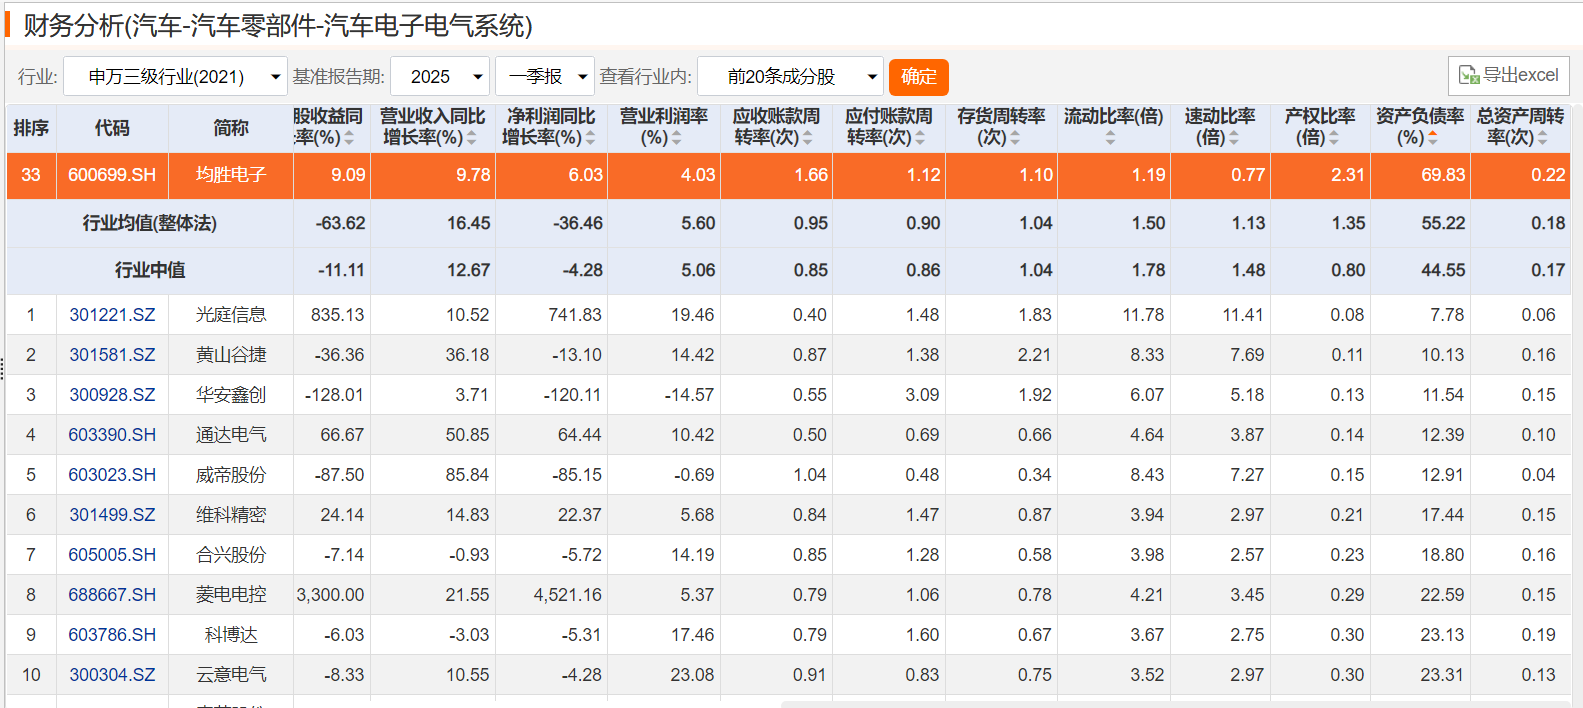Click stock name 华安鑫创
Viewport: 1583px width, 708px height.
click(231, 395)
